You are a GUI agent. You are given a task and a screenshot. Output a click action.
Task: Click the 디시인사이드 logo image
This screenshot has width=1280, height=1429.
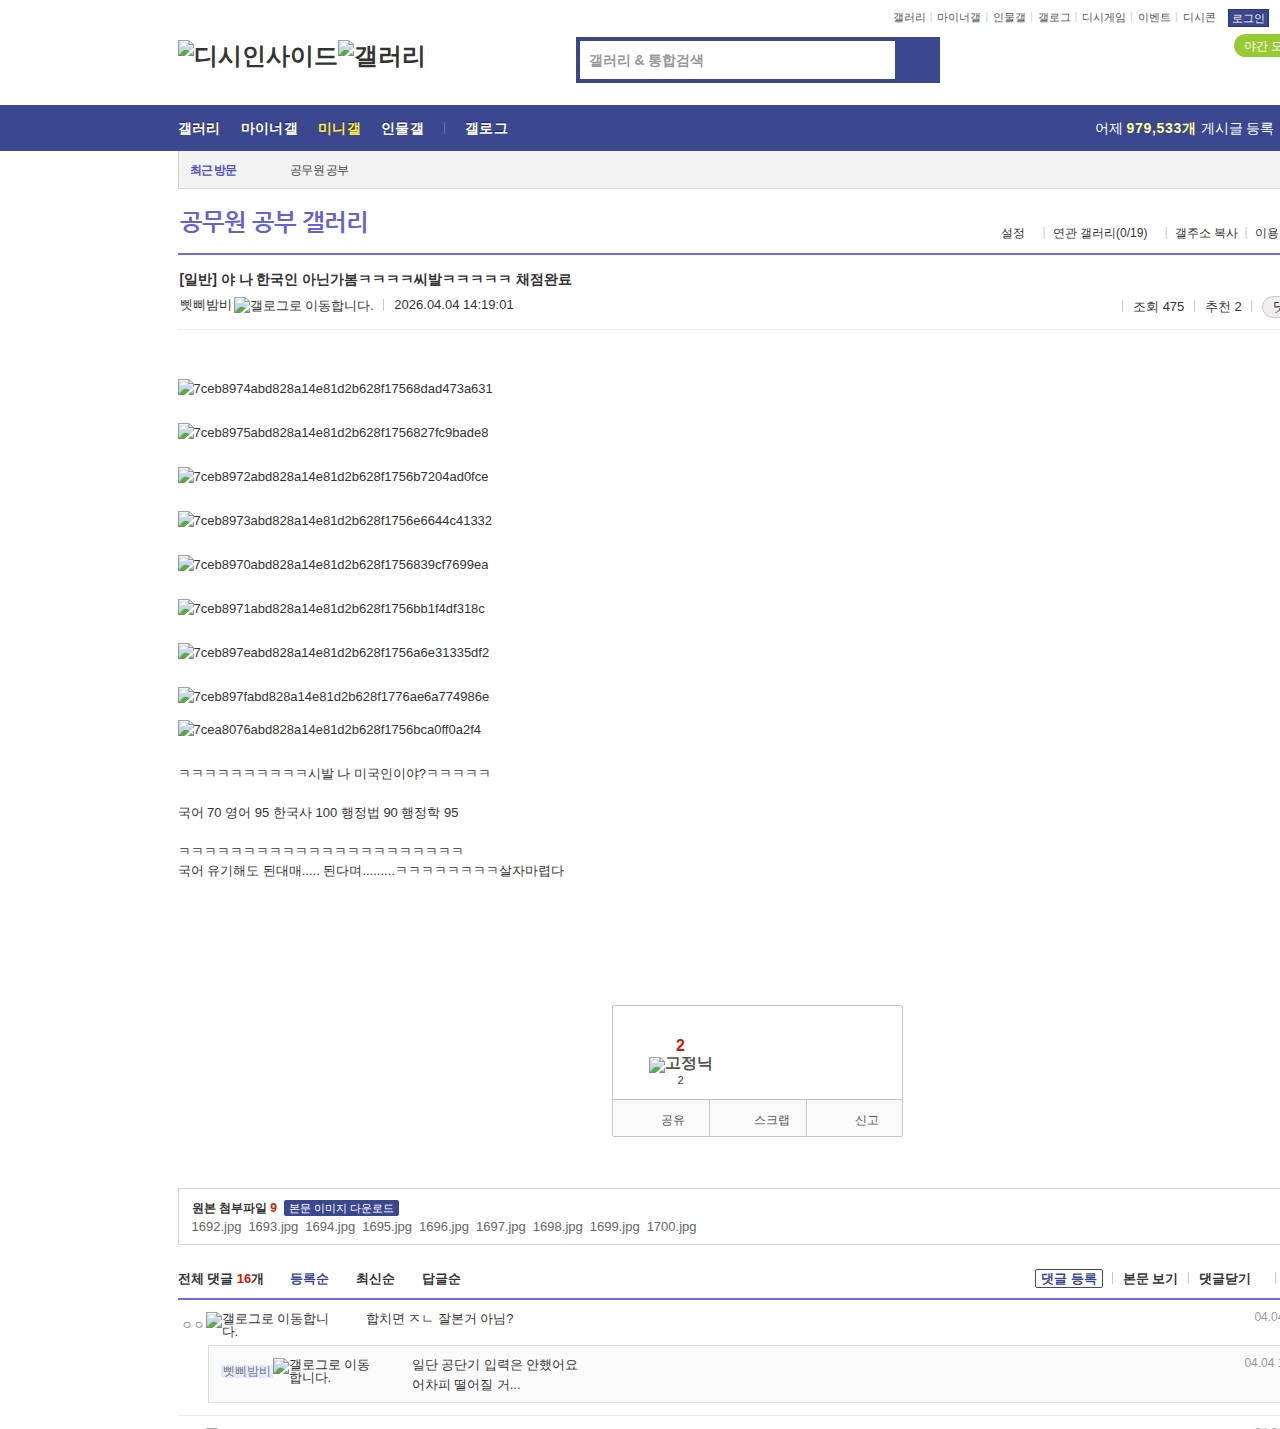pyautogui.click(x=258, y=55)
